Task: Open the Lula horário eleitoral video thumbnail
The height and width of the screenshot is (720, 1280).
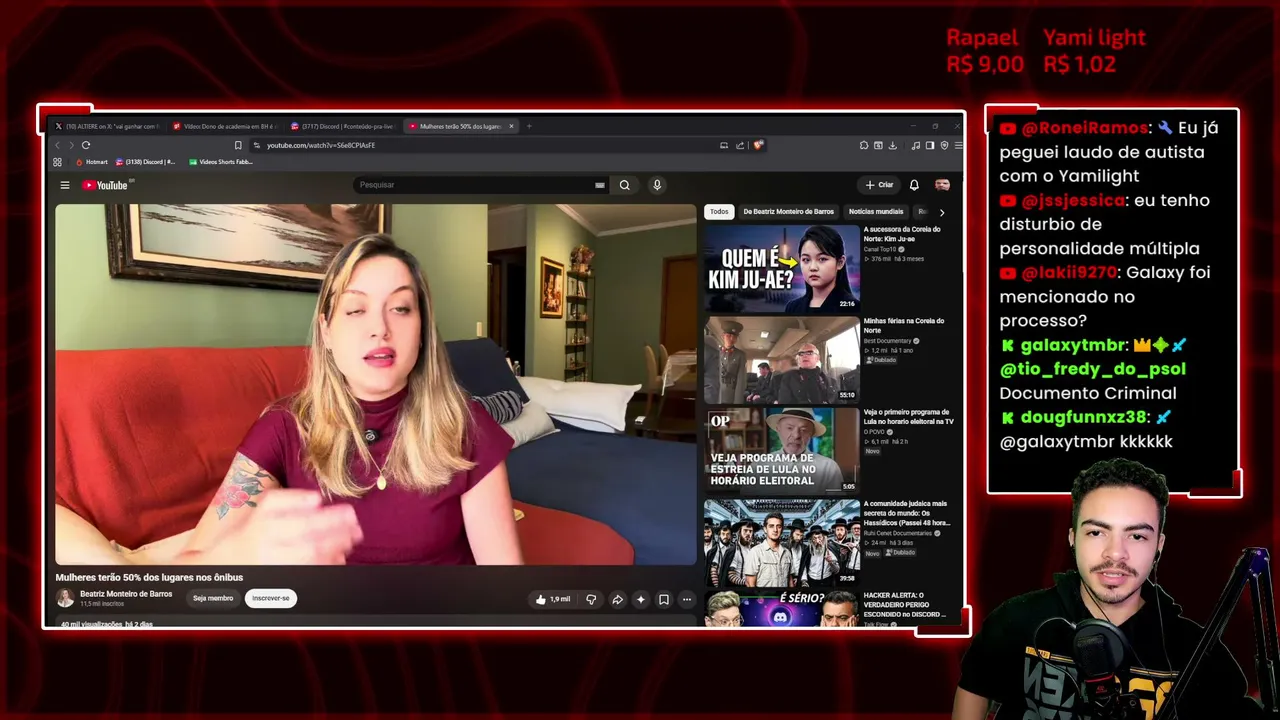Action: [782, 451]
